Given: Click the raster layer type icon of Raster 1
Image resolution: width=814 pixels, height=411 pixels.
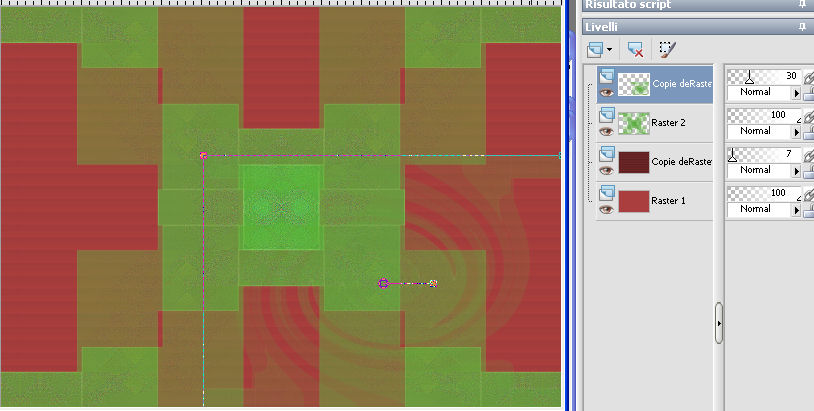Looking at the screenshot, I should [607, 193].
